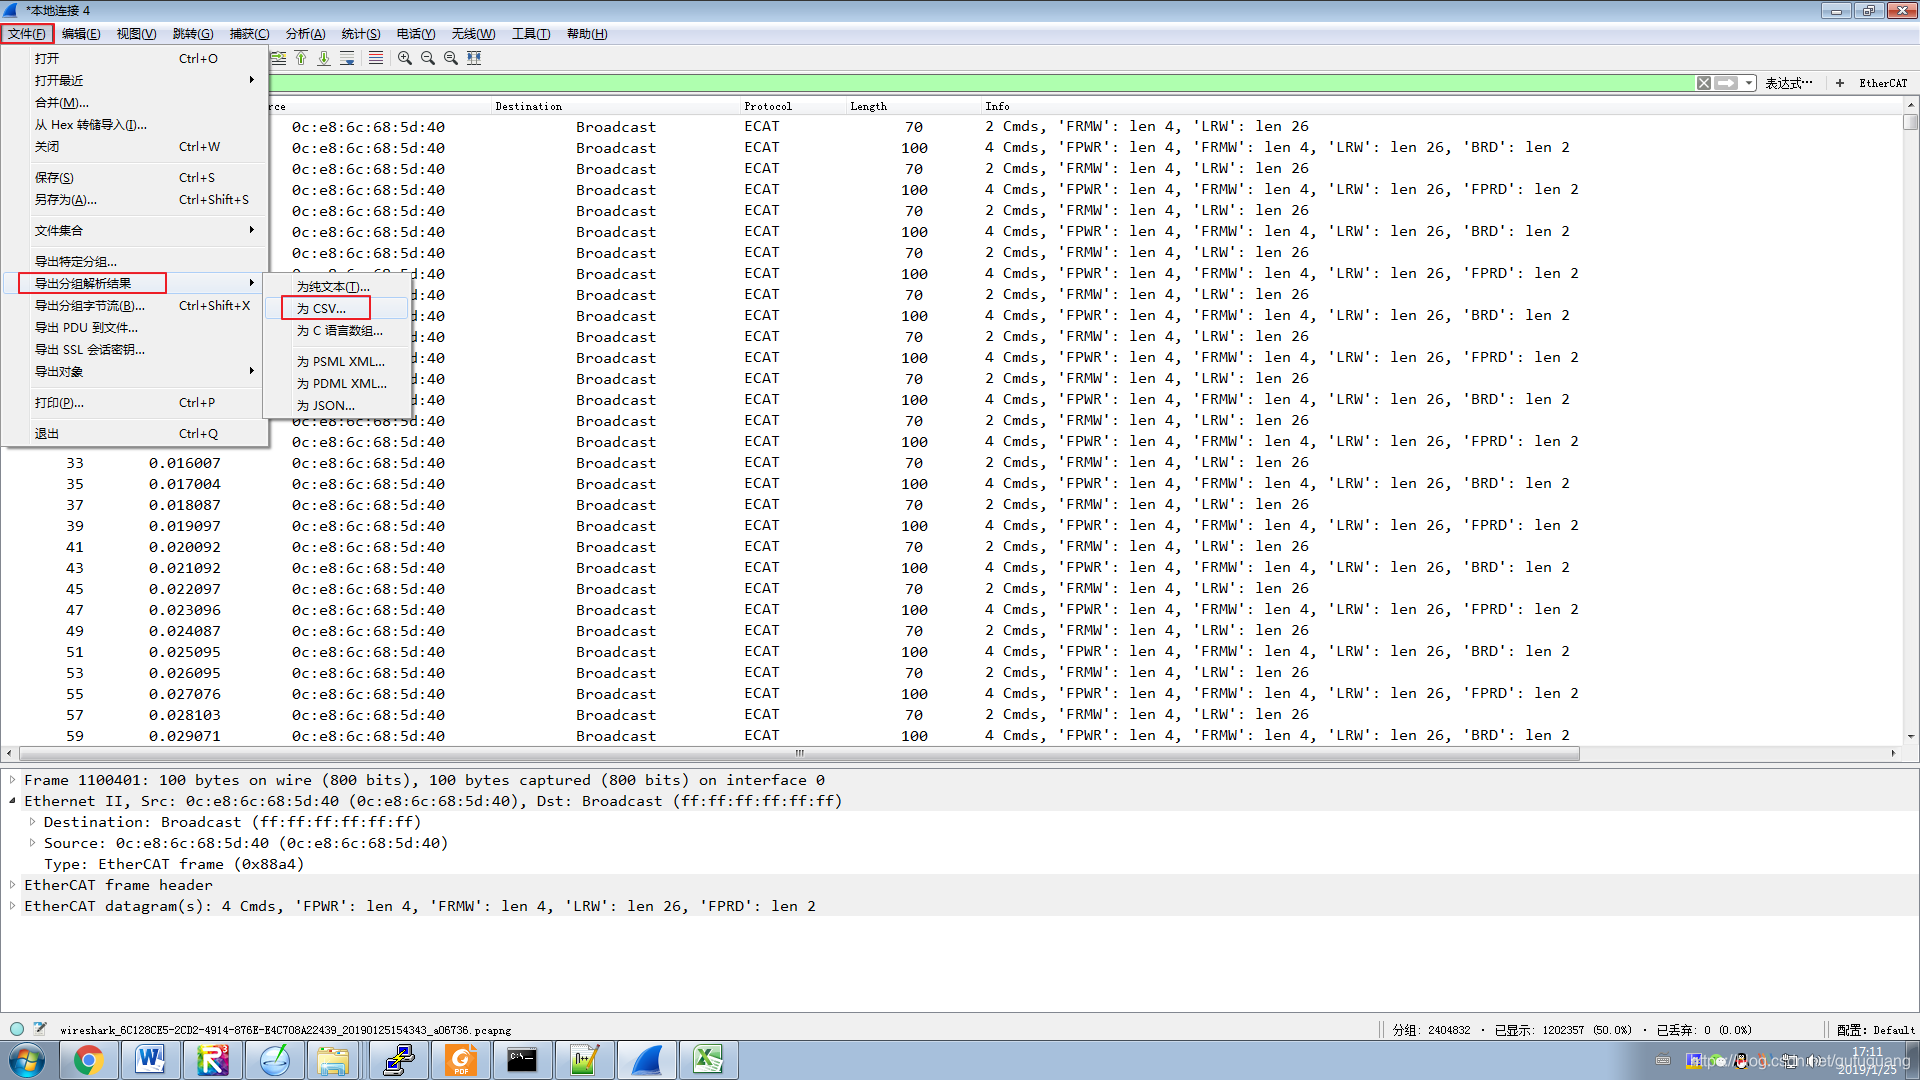Screen dimensions: 1920x1080
Task: Click the colorize packet list icon
Action: point(376,58)
